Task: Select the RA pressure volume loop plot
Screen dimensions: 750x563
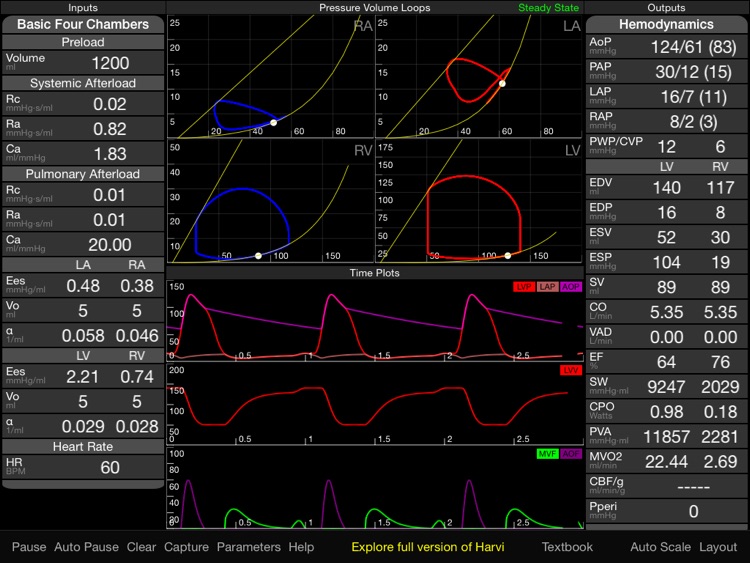Action: tap(270, 77)
